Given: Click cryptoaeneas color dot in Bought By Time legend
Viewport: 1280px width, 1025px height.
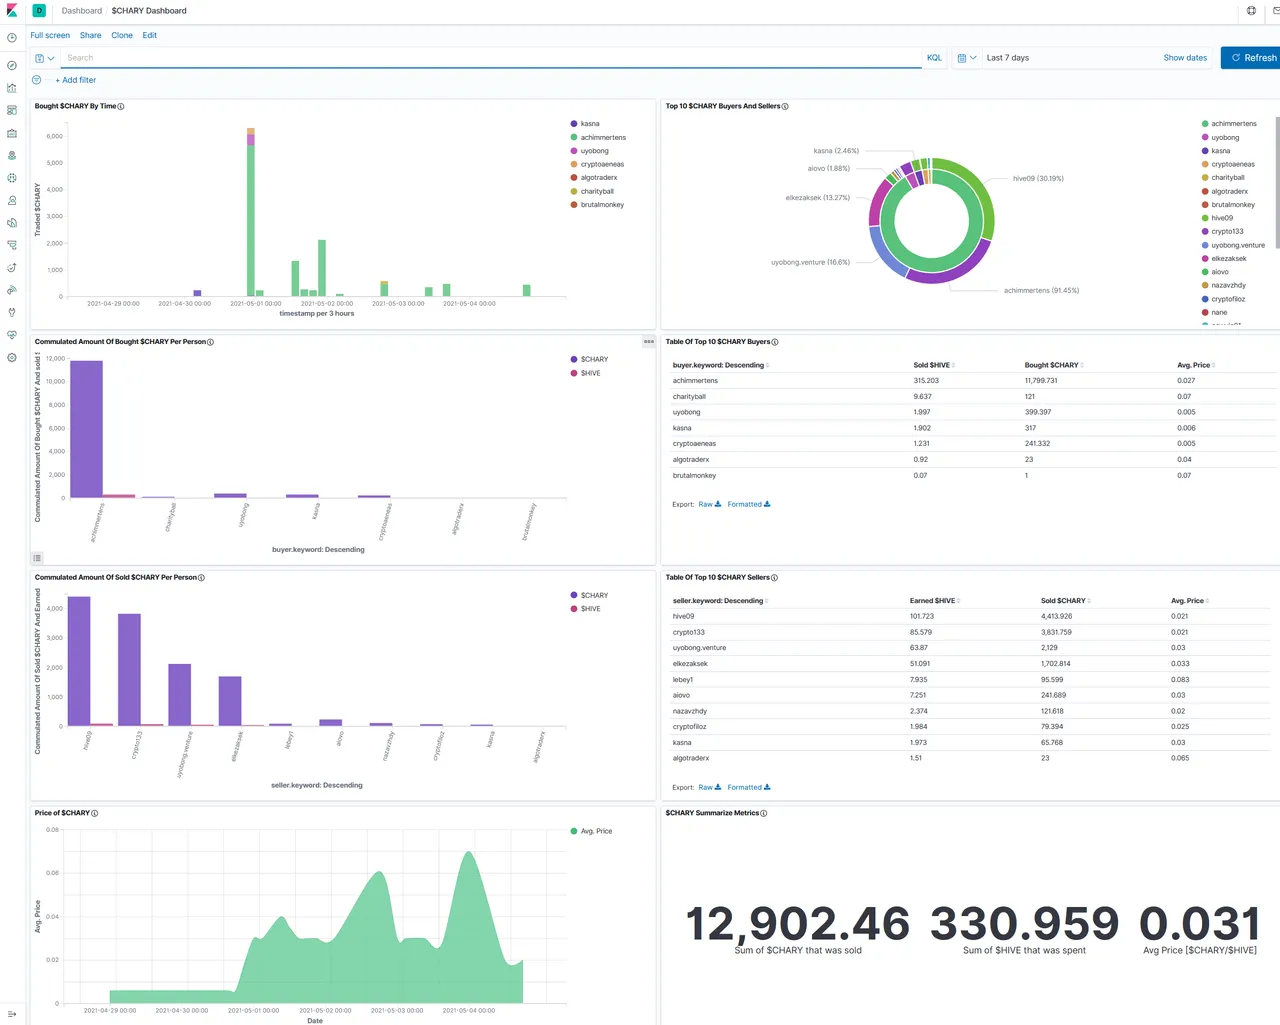Looking at the screenshot, I should point(574,164).
